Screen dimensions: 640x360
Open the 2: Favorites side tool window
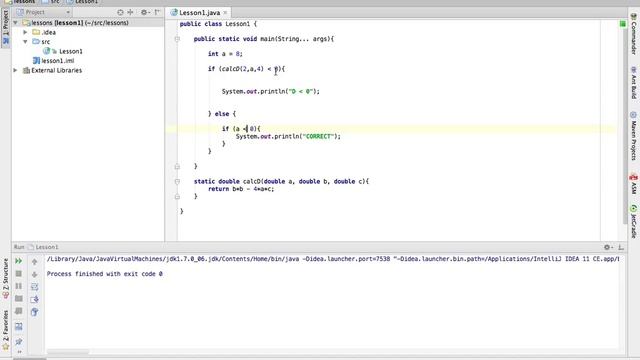coord(6,329)
